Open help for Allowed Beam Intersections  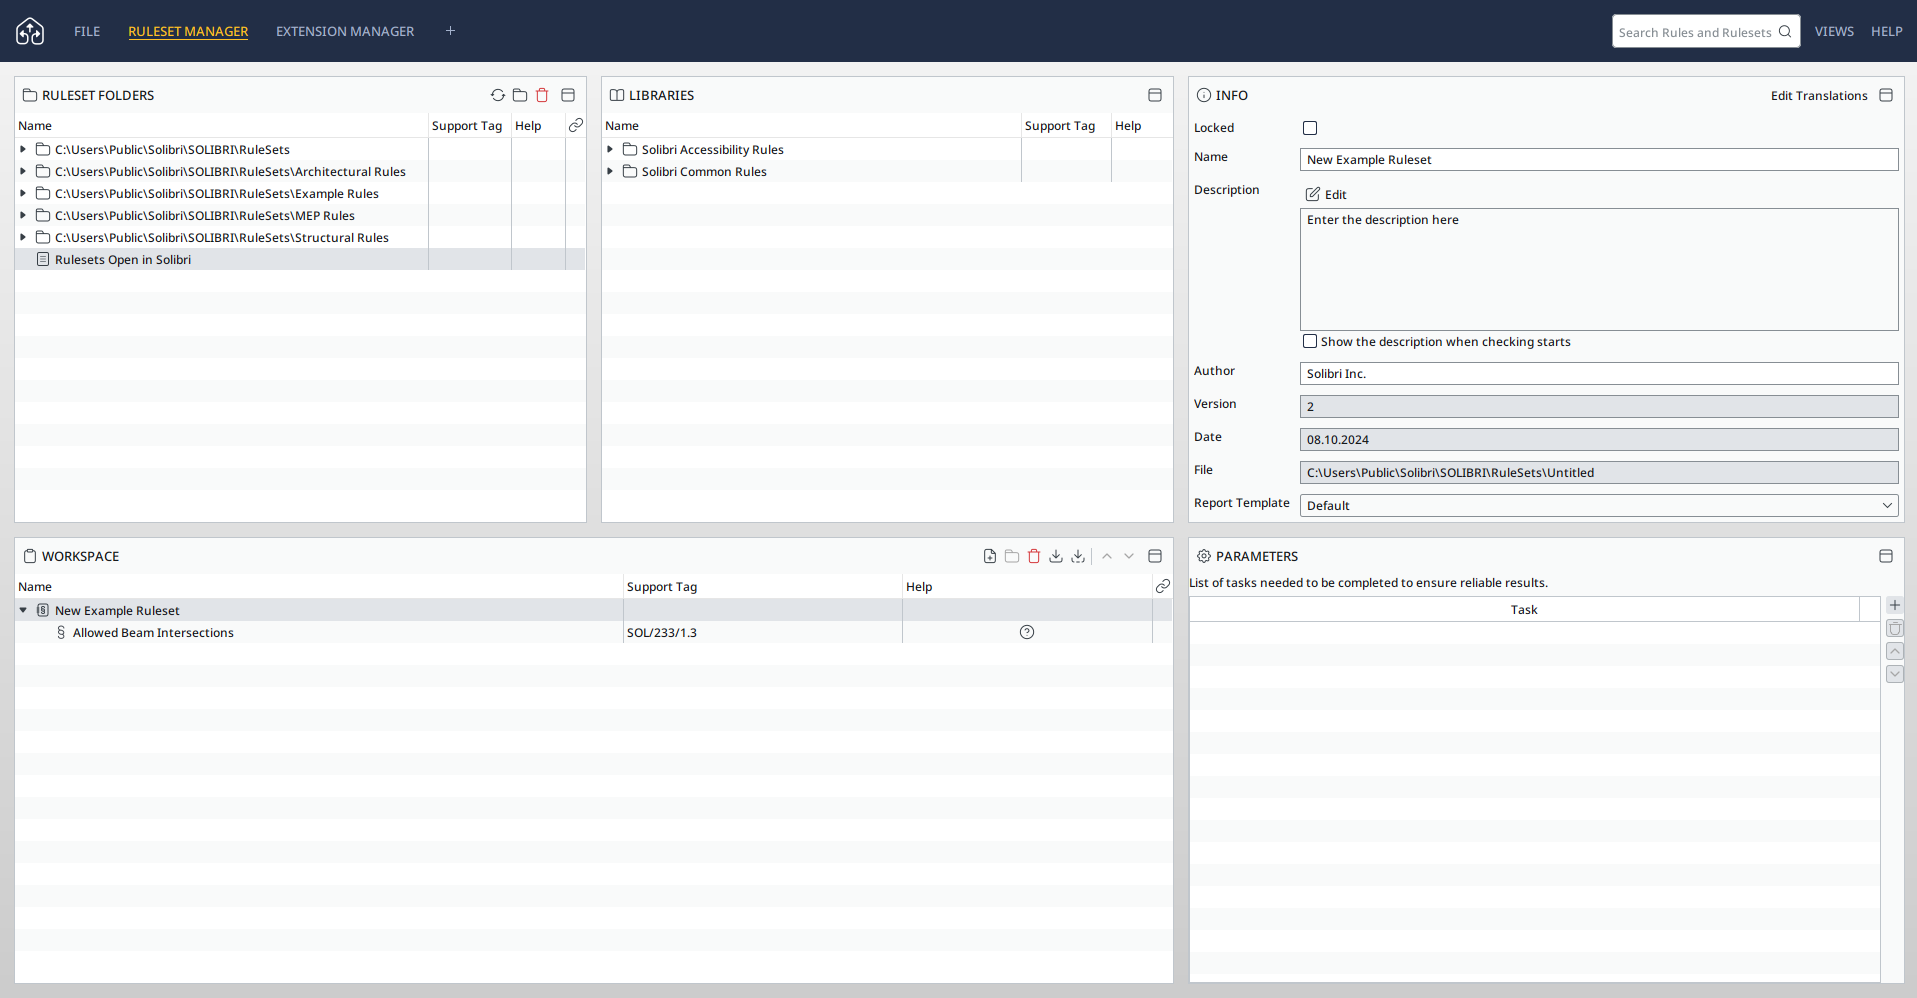(x=1027, y=632)
